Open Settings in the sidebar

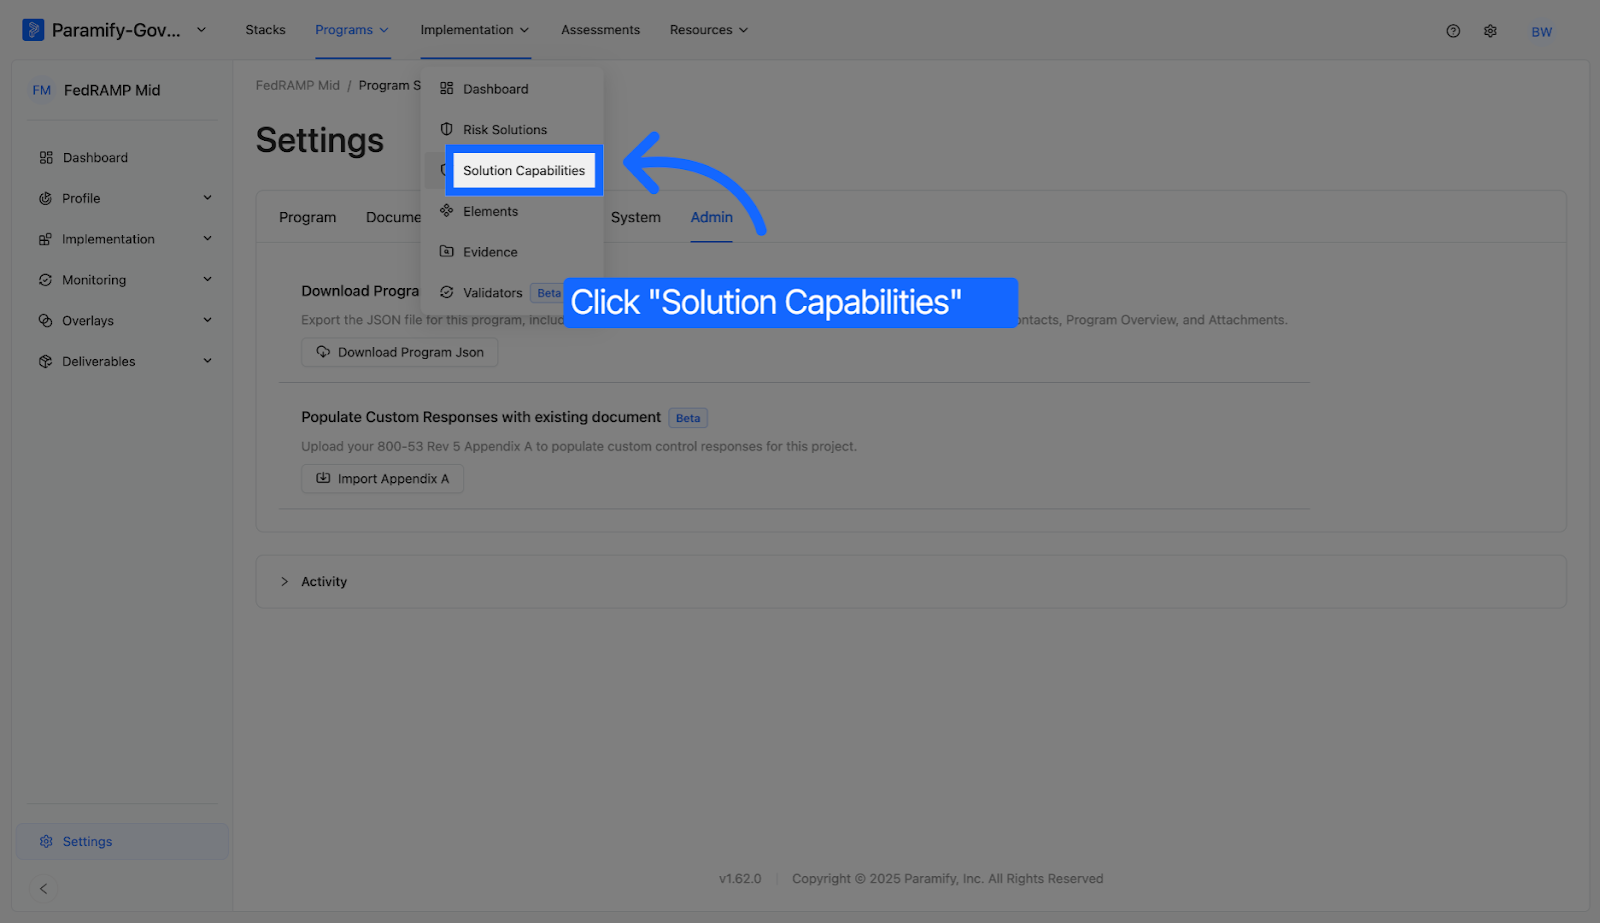(122, 842)
